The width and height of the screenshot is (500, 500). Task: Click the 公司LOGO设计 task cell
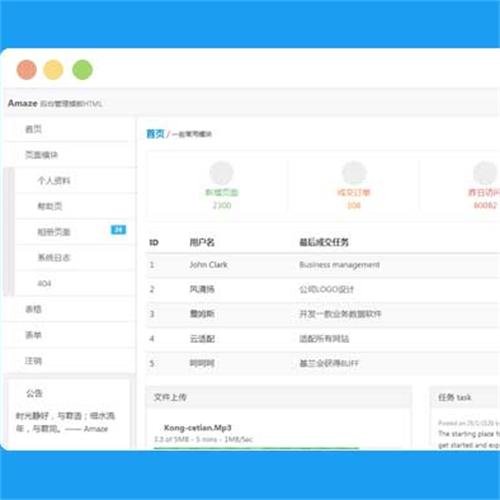[326, 289]
